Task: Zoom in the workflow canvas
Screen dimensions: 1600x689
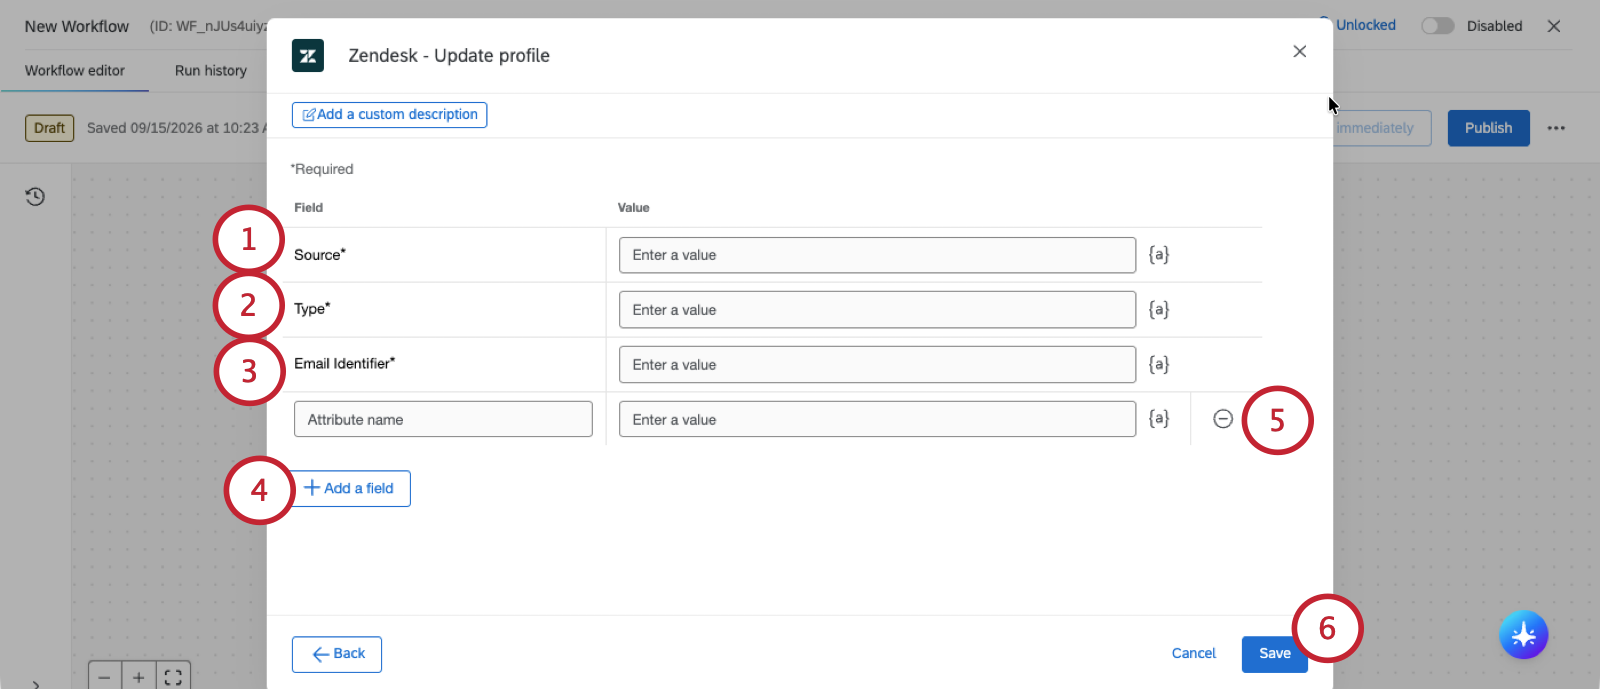Action: click(139, 677)
